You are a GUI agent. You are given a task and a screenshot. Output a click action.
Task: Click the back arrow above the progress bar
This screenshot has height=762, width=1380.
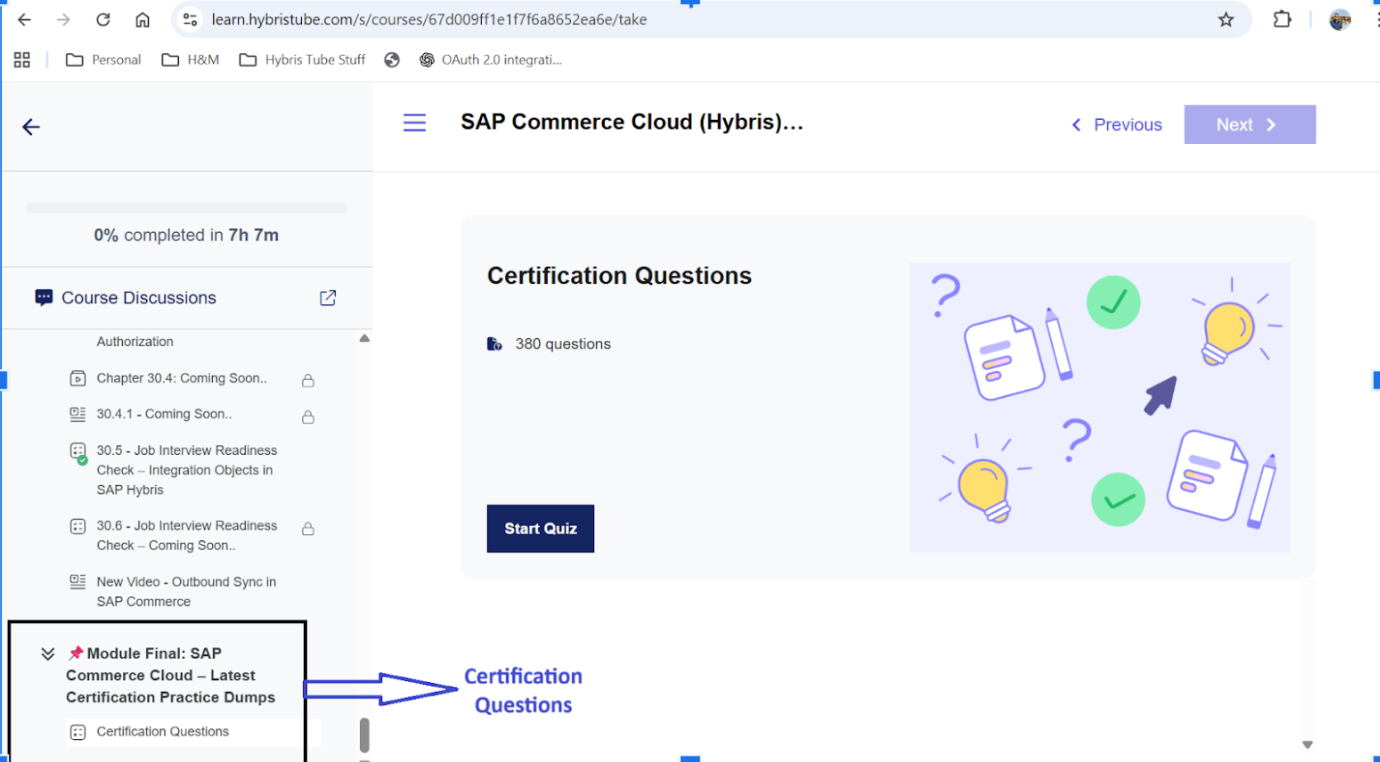(x=30, y=127)
